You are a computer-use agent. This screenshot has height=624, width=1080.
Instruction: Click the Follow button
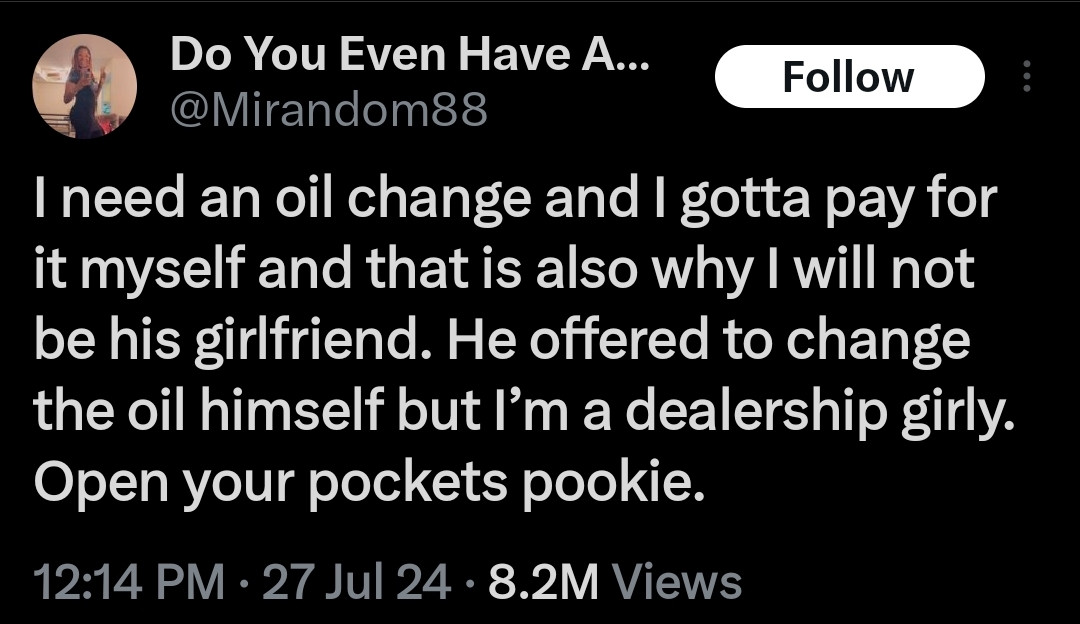point(849,77)
